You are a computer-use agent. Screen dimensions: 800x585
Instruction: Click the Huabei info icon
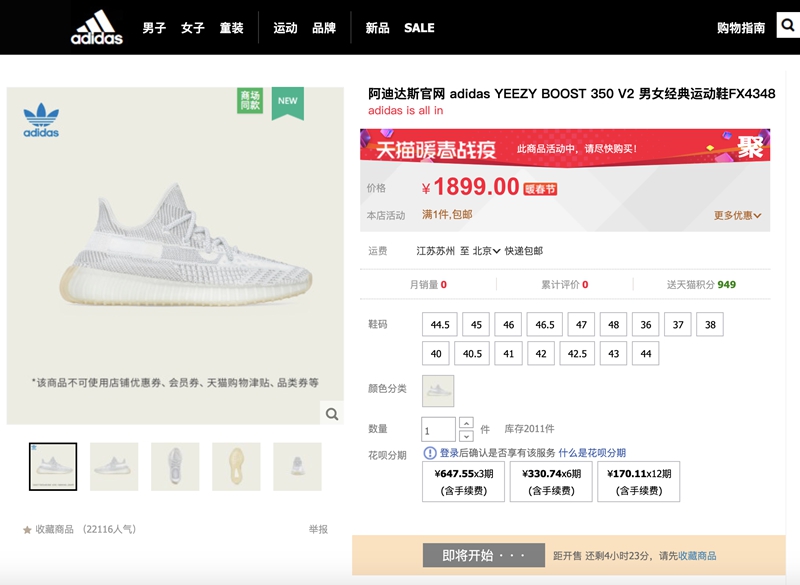point(430,453)
